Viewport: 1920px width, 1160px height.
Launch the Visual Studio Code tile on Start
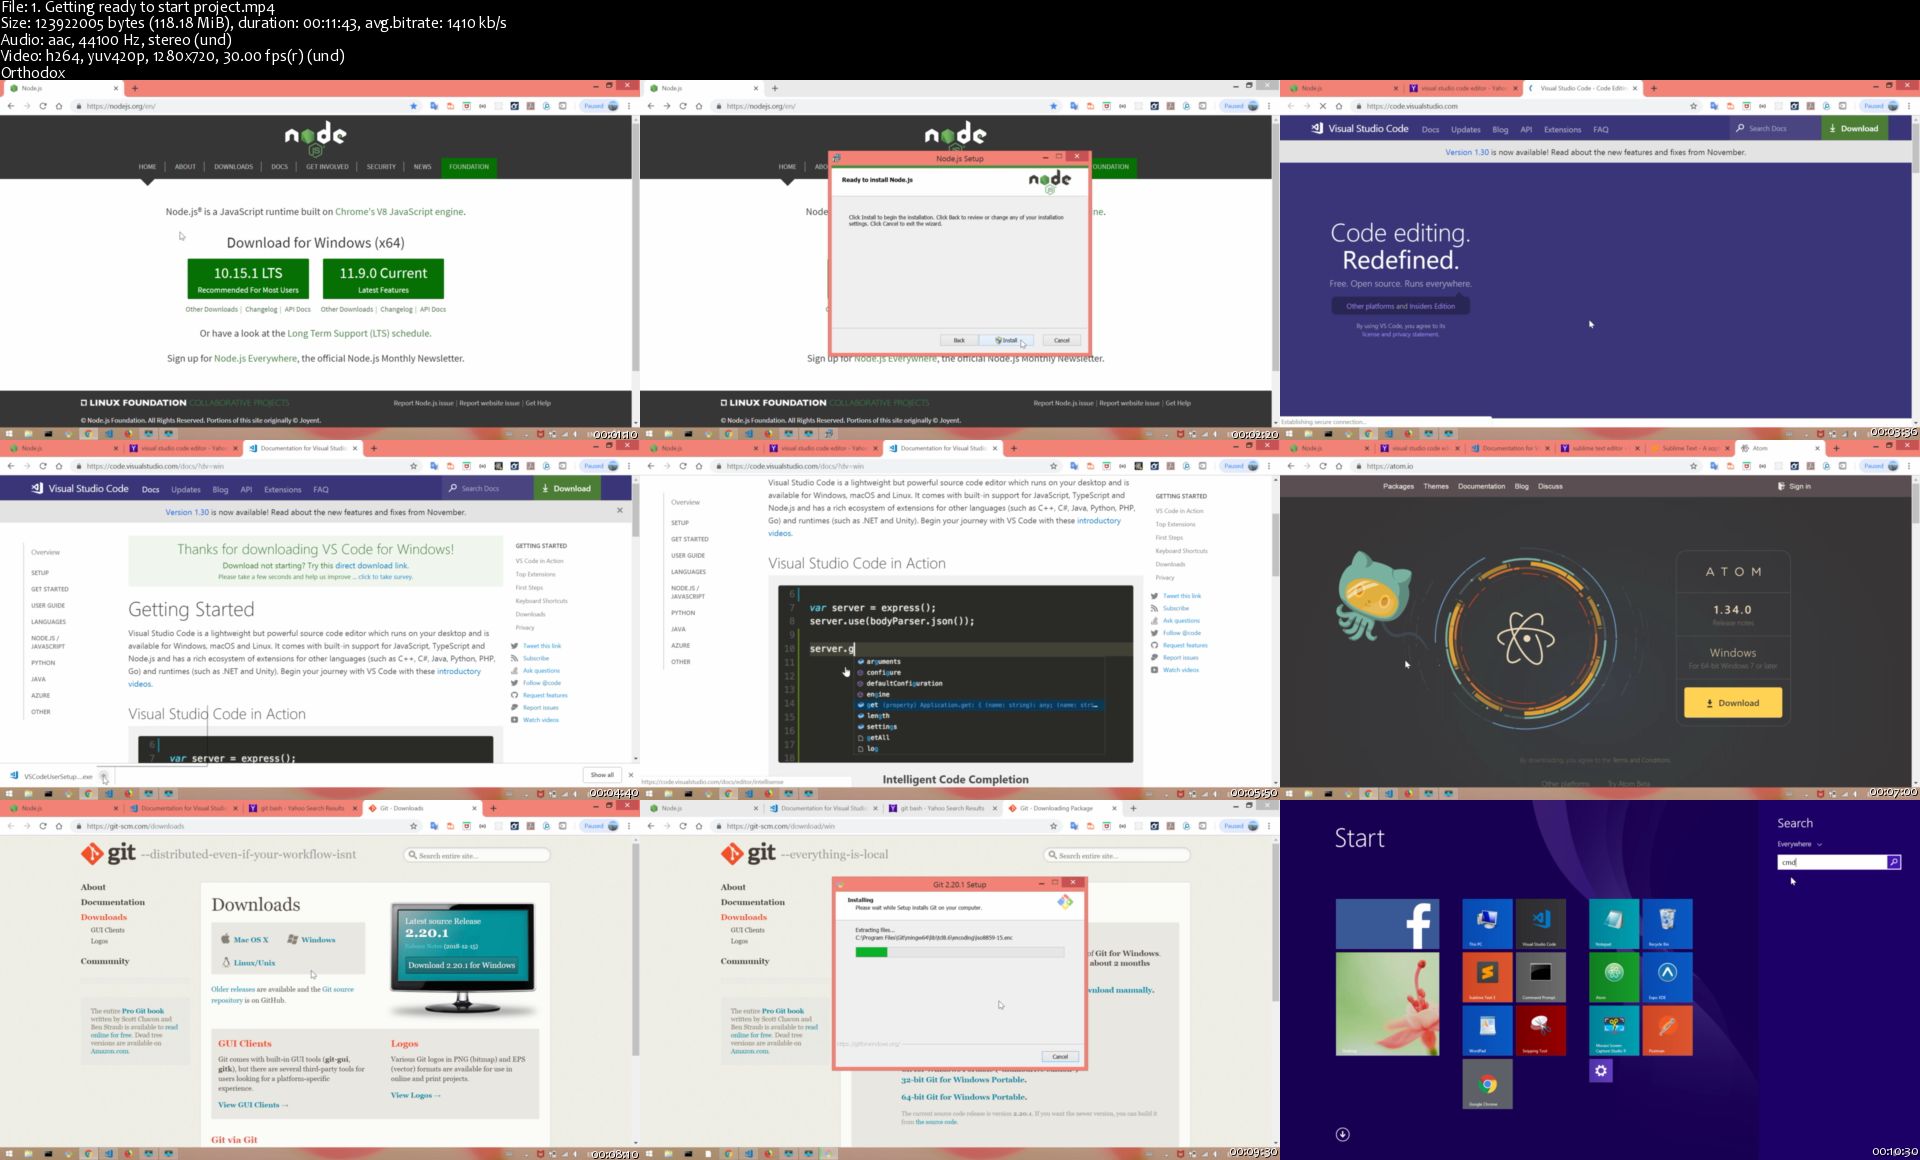pyautogui.click(x=1540, y=923)
